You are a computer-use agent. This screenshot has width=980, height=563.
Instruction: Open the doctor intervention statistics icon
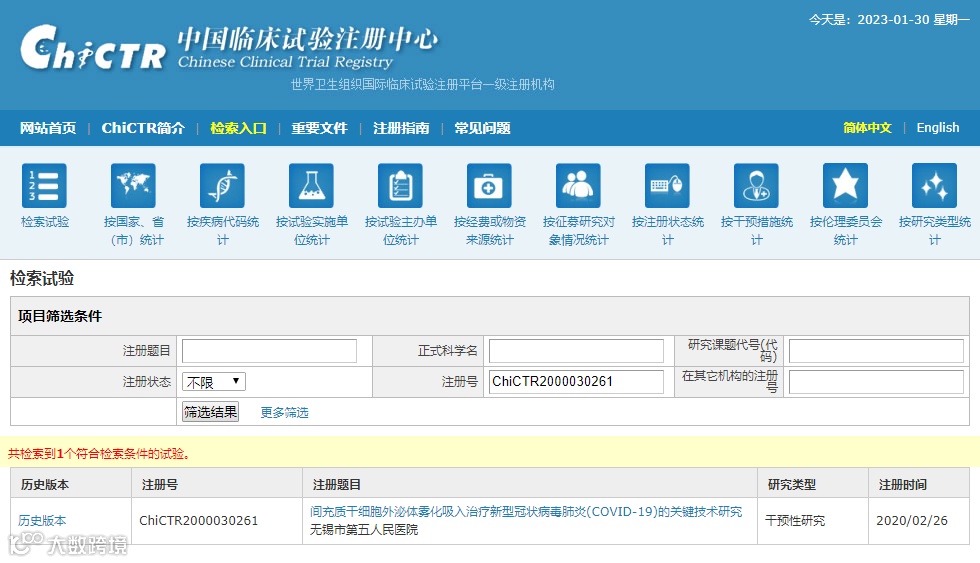click(x=756, y=186)
